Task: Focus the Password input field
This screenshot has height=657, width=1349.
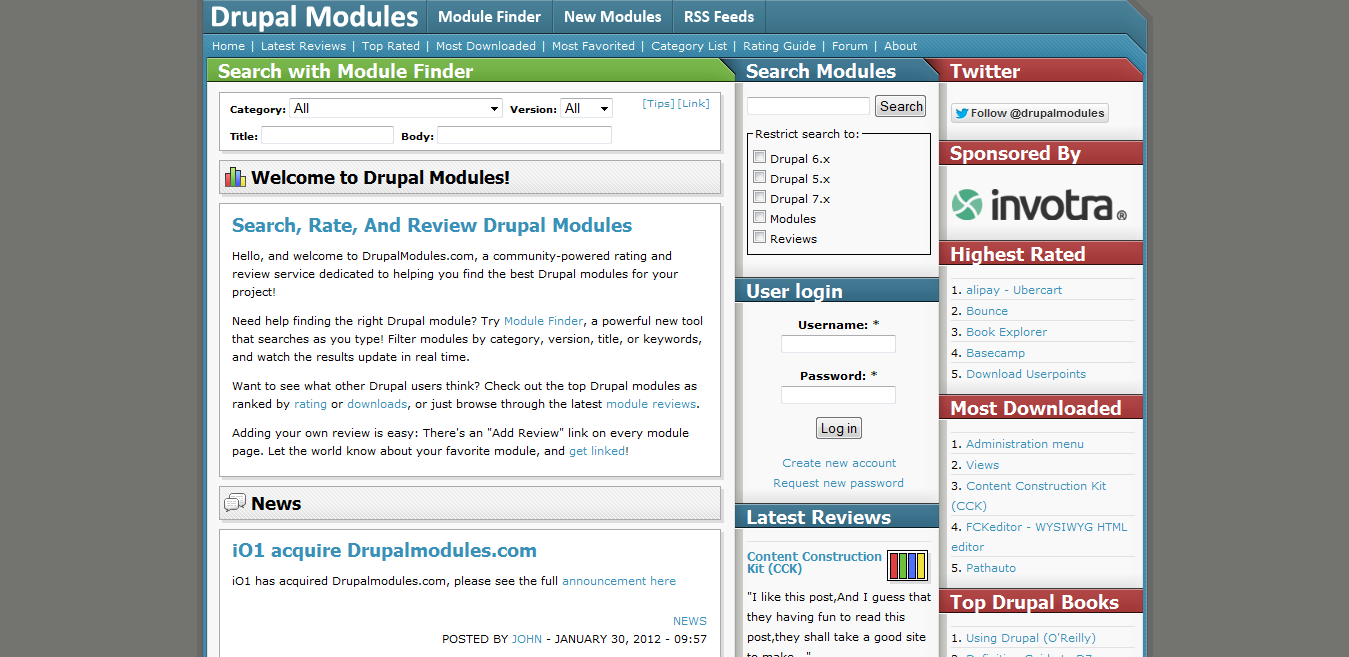Action: point(838,395)
